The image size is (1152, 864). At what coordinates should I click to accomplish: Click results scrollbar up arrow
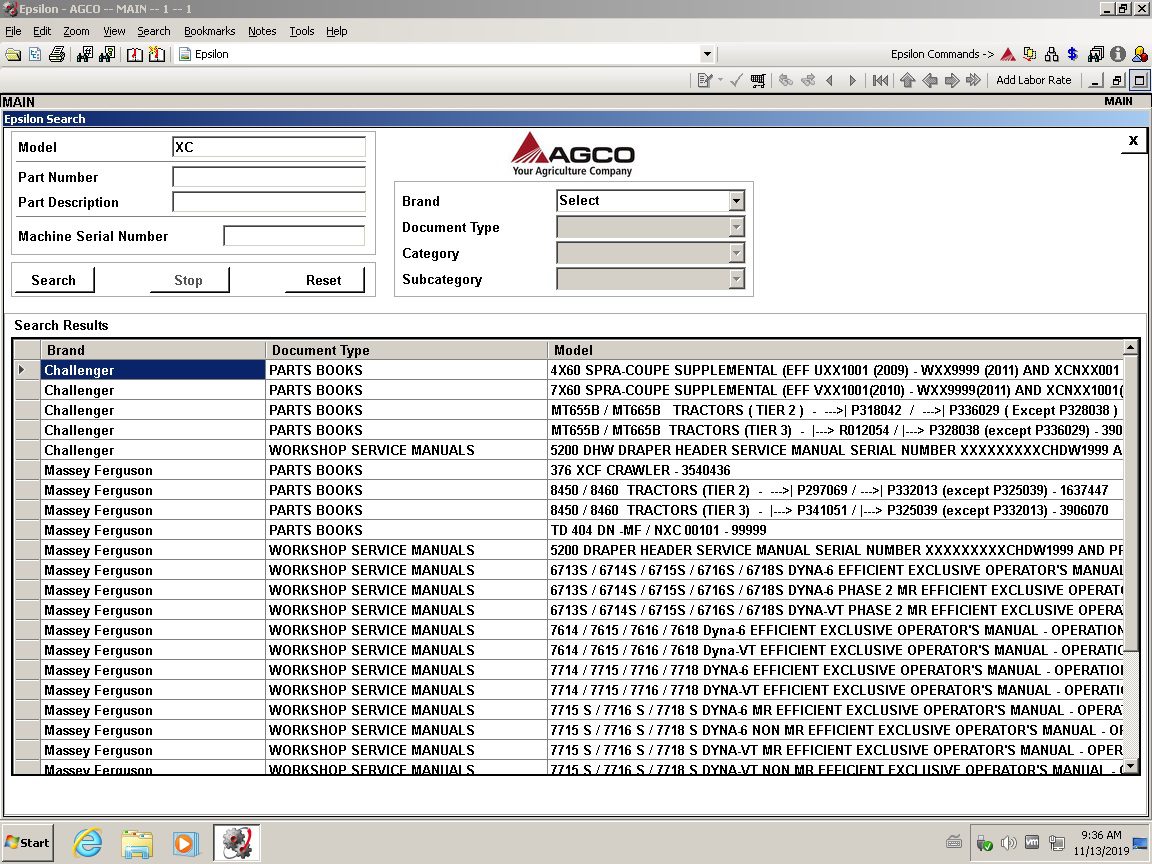pos(1131,347)
